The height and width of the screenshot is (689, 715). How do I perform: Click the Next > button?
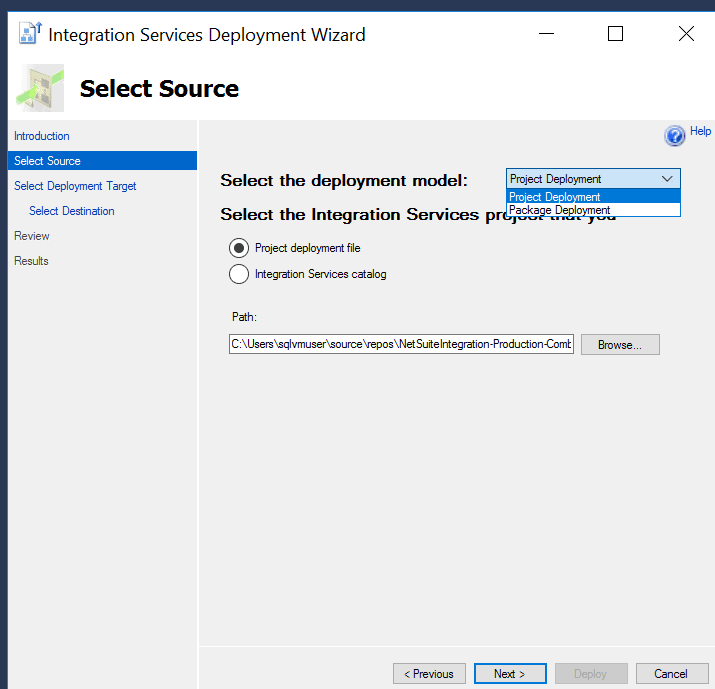(x=510, y=674)
